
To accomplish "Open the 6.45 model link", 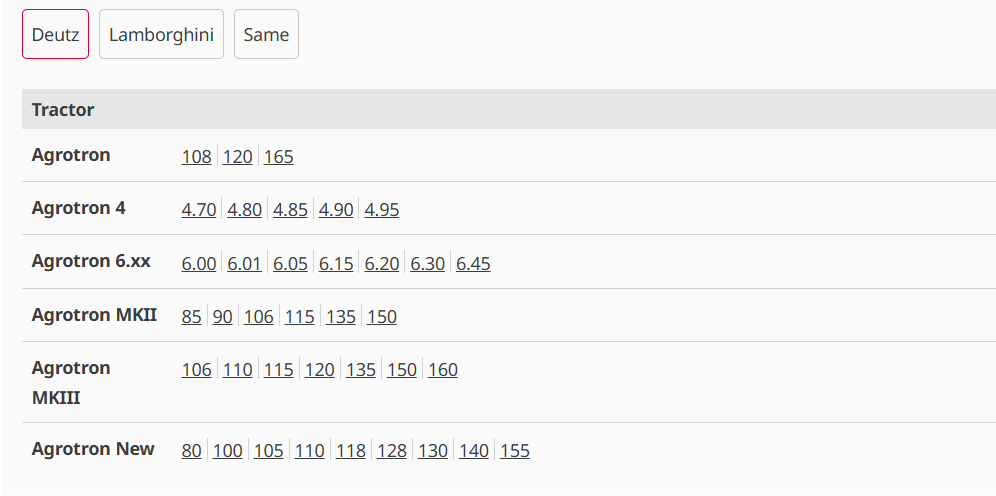I will pyautogui.click(x=473, y=264).
